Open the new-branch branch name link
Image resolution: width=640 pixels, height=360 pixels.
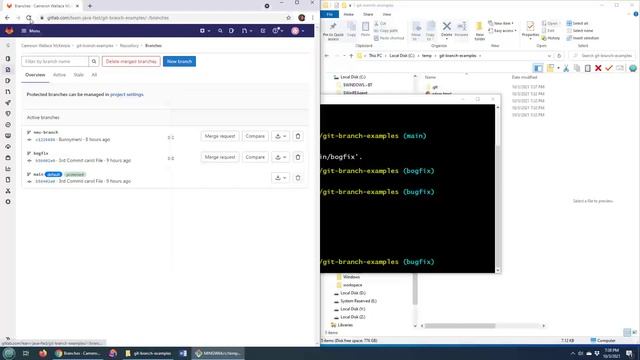46,133
